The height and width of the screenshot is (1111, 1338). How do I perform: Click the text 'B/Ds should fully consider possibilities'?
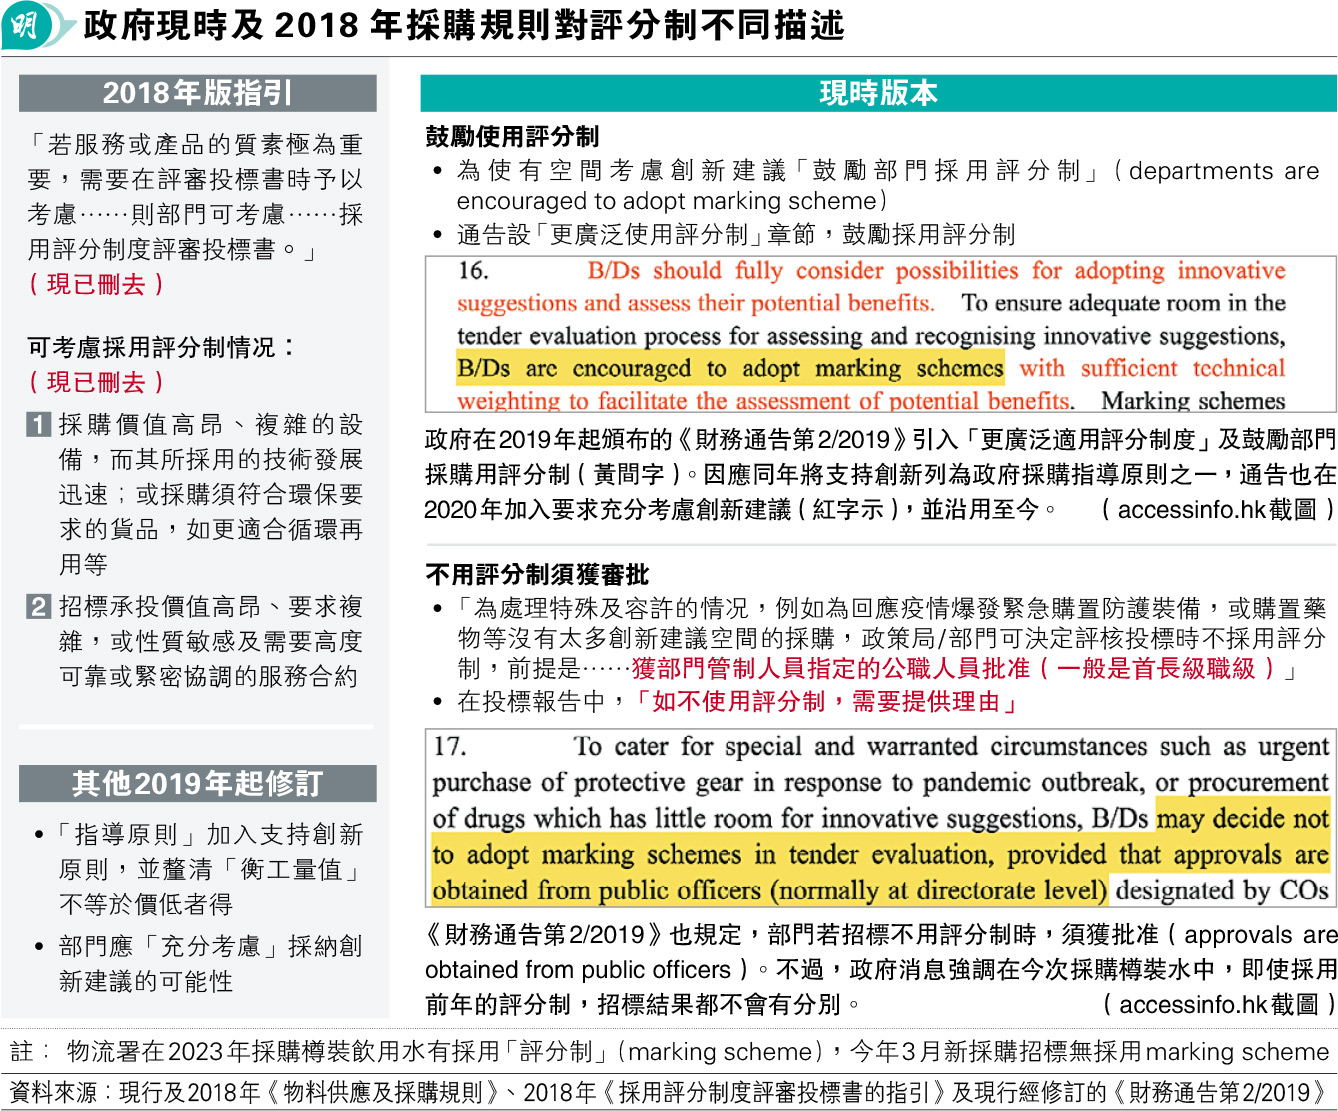tap(803, 270)
